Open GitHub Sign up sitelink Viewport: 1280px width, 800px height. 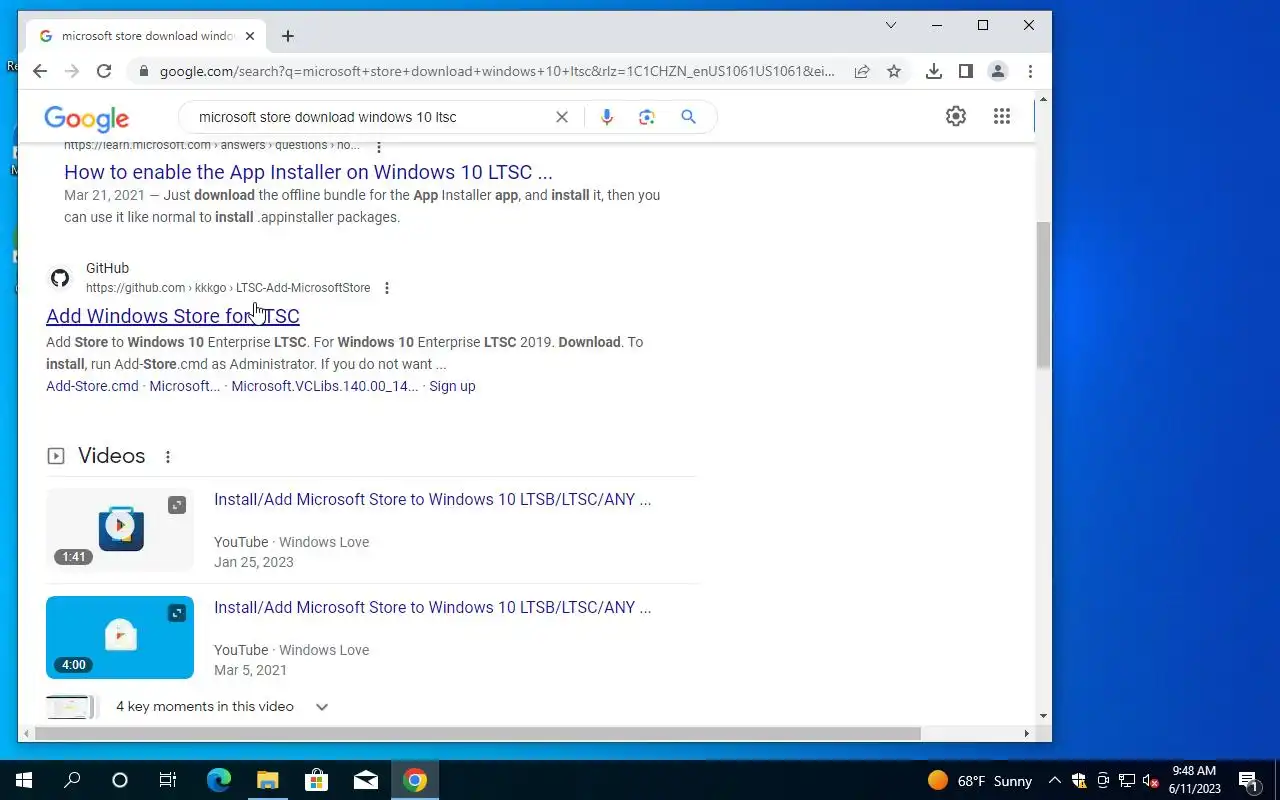point(452,386)
